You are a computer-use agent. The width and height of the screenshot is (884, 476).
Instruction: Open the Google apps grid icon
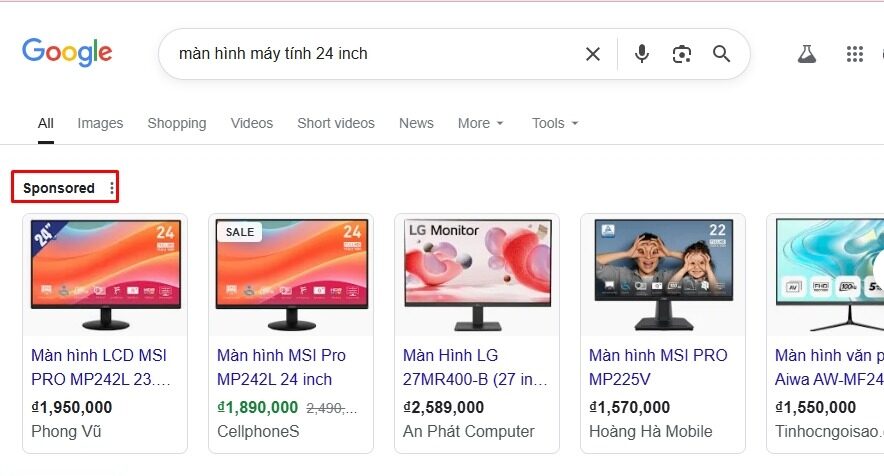pyautogui.click(x=855, y=54)
